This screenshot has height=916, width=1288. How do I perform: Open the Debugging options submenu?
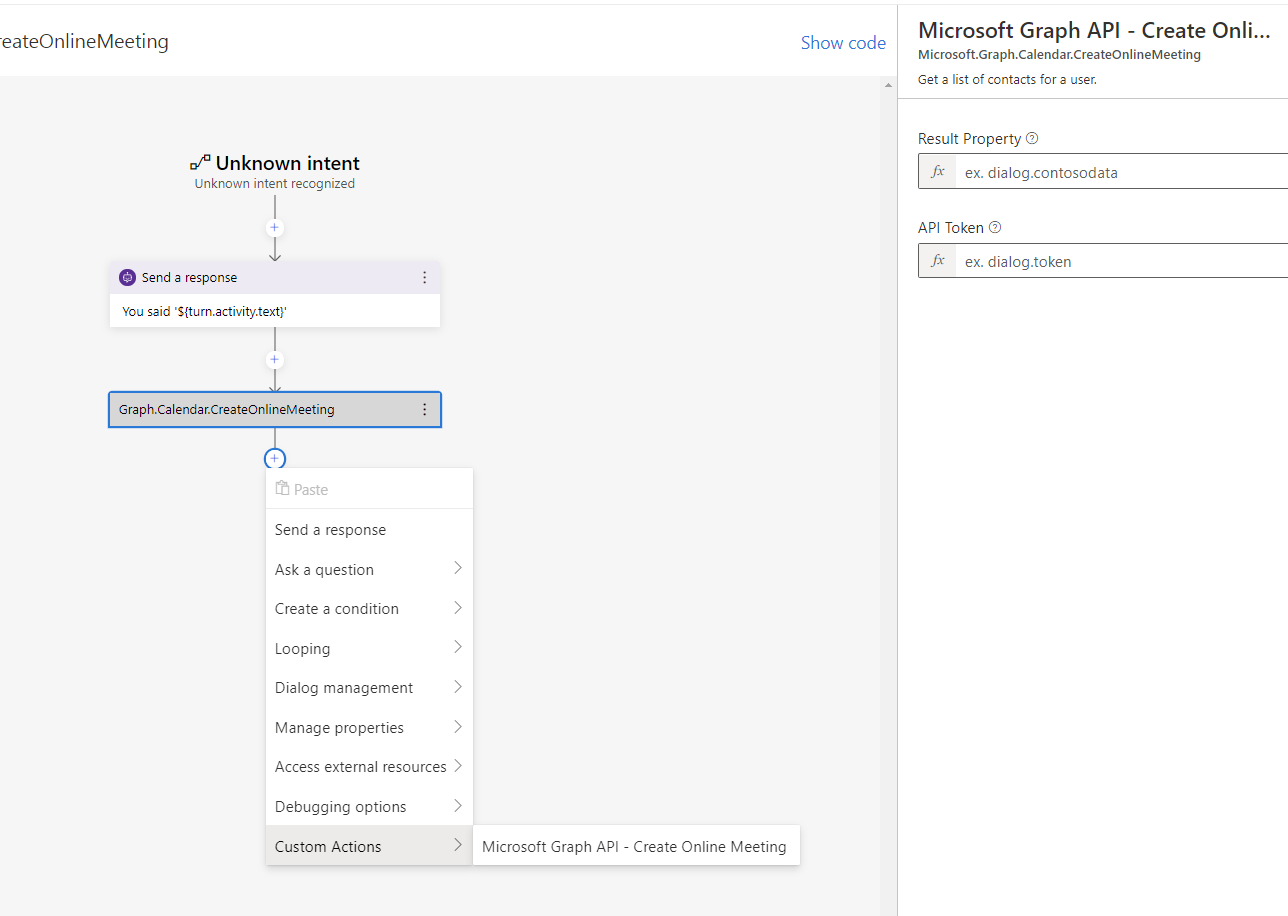point(369,806)
